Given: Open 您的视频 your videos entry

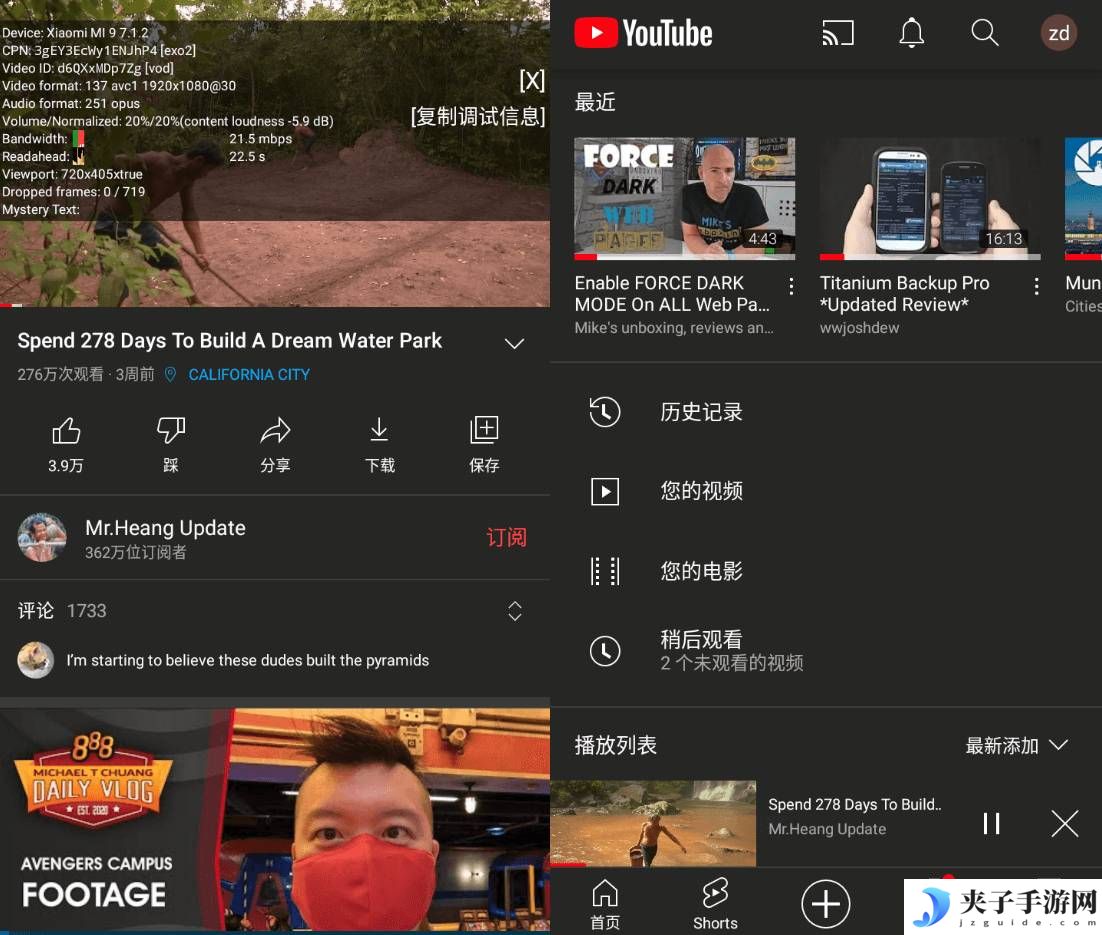Looking at the screenshot, I should (826, 491).
